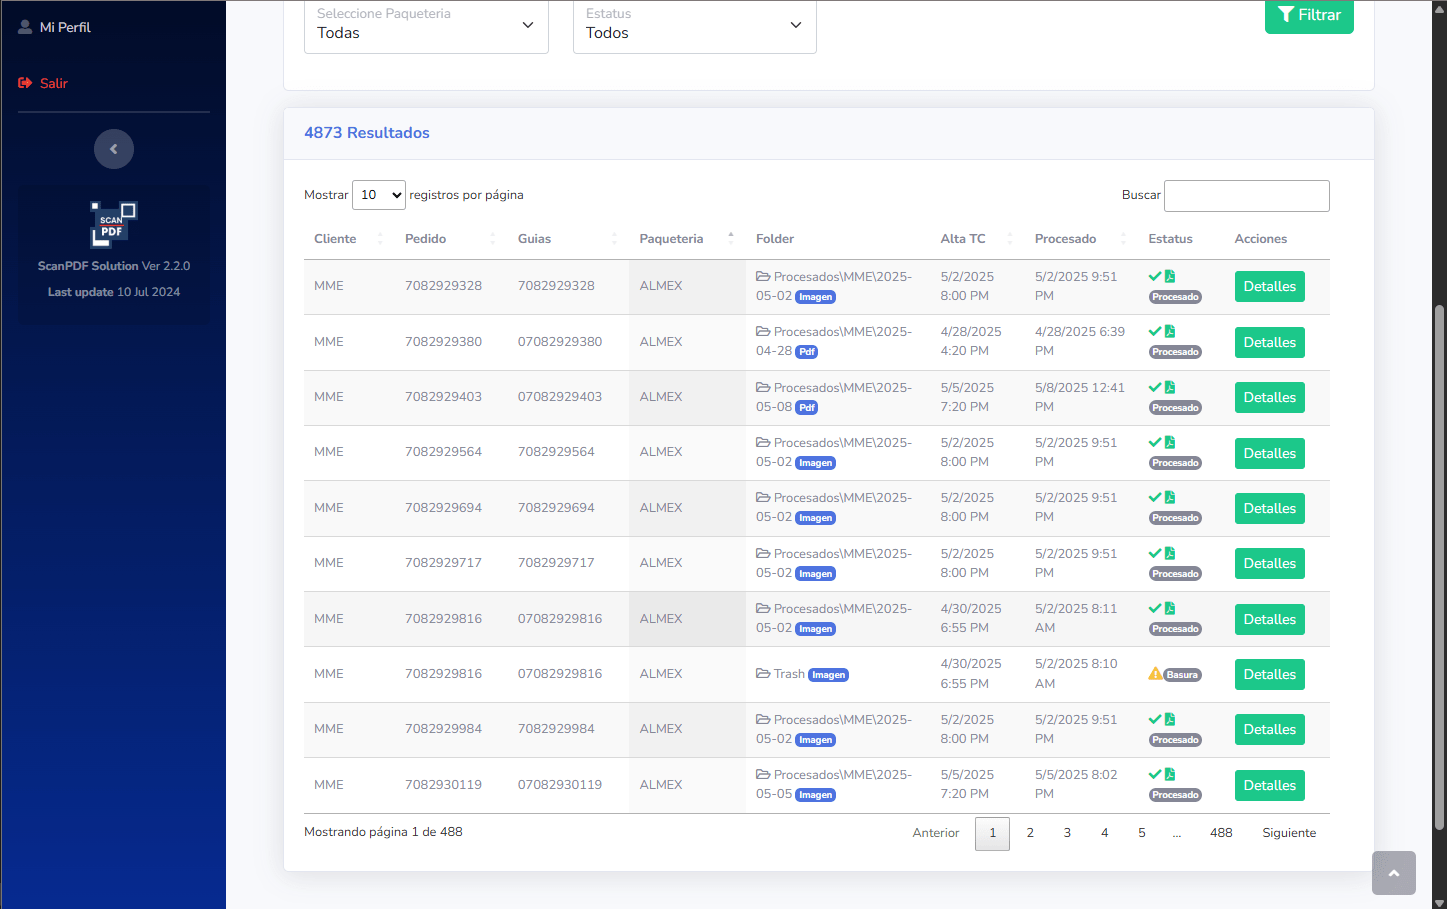Screen dimensions: 1447x909
Task: Click 'Last update 10 Jul 2024' text
Action: [114, 292]
